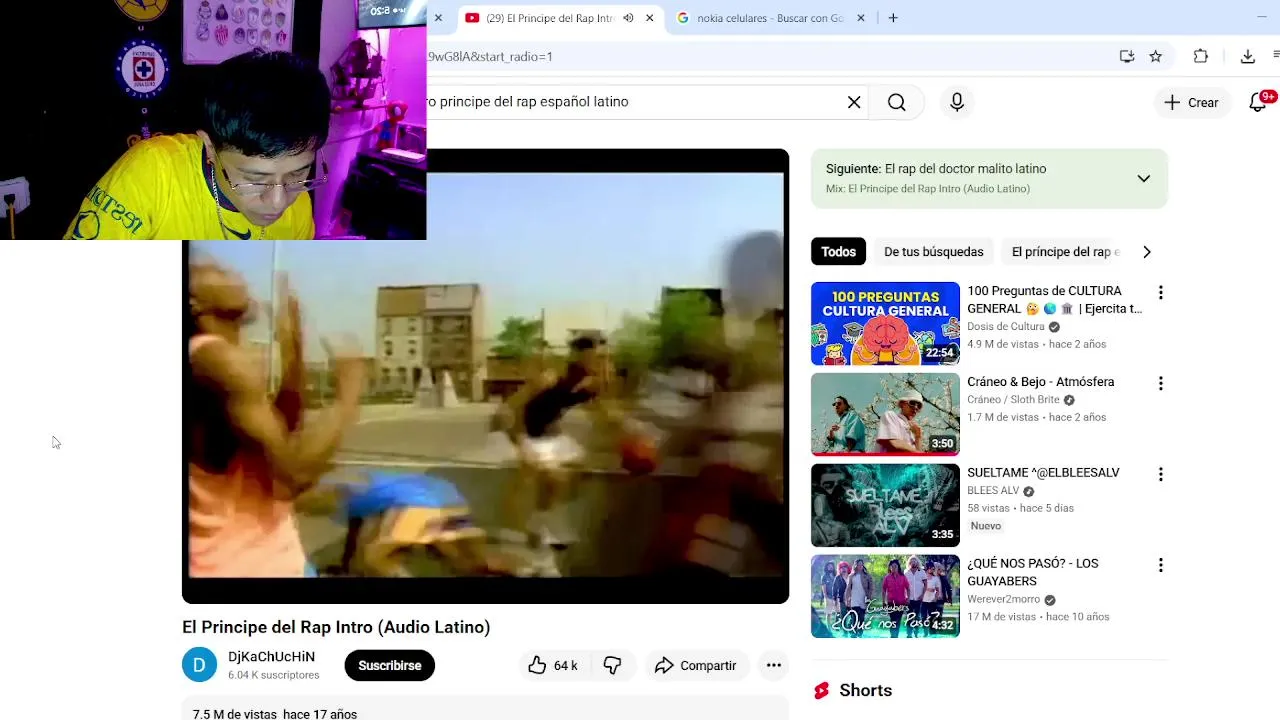Click the video player area
Screen dimensions: 1280x720
point(485,376)
